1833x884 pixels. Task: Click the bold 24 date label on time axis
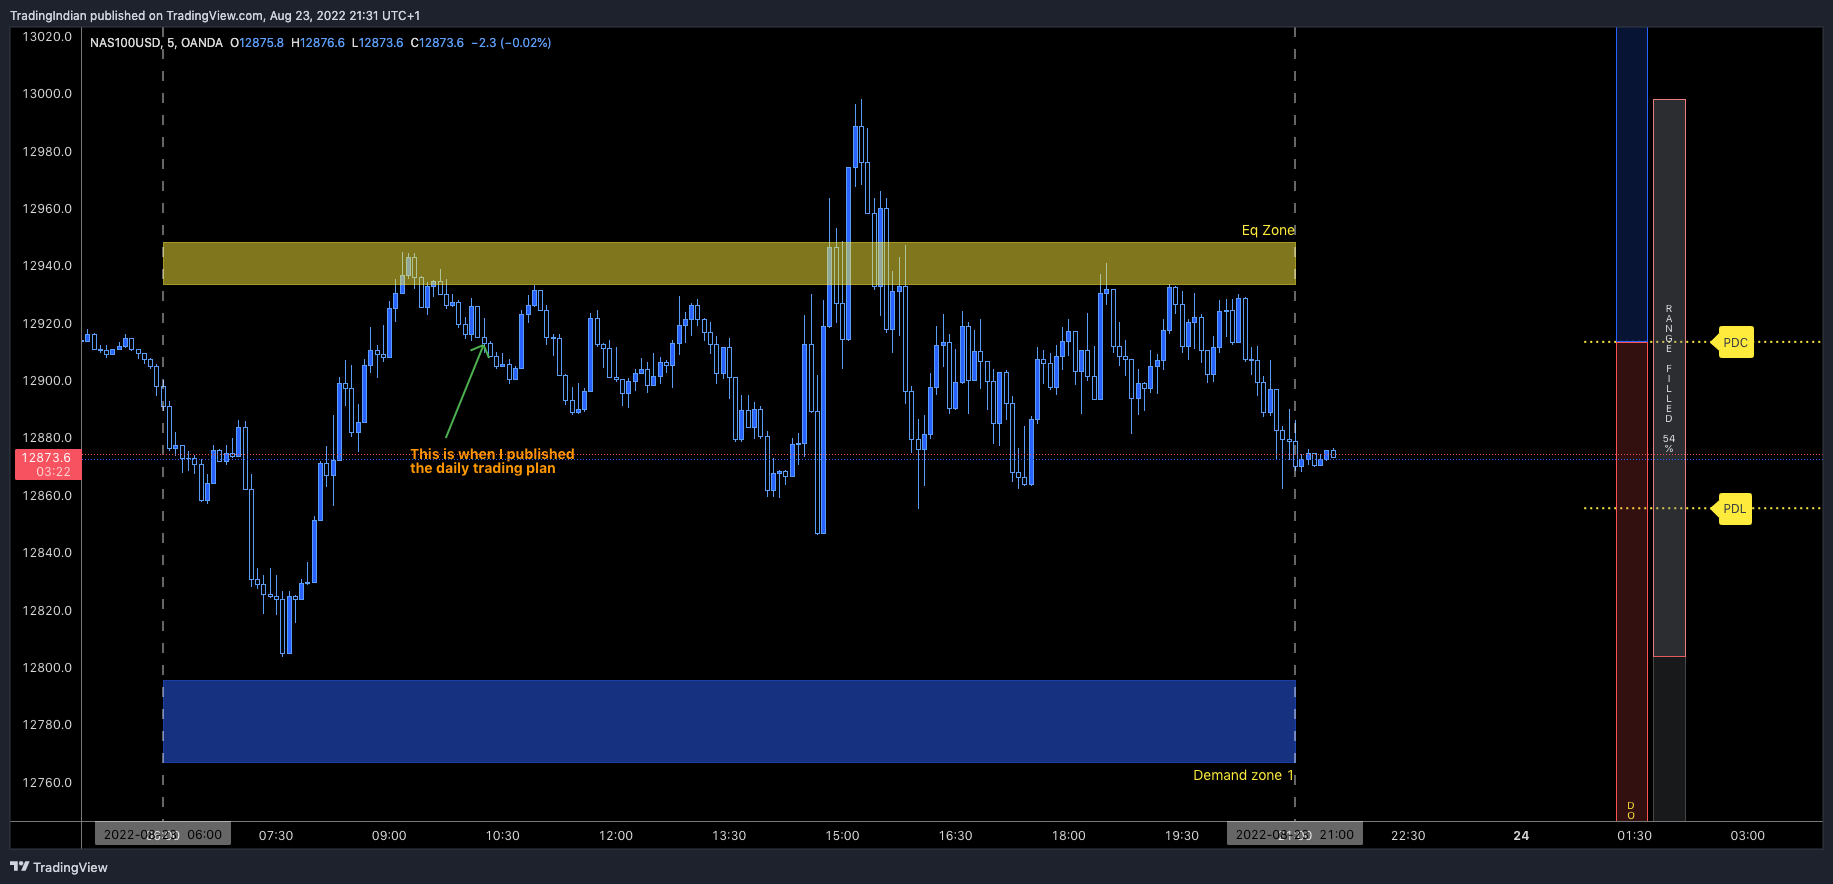pos(1521,836)
